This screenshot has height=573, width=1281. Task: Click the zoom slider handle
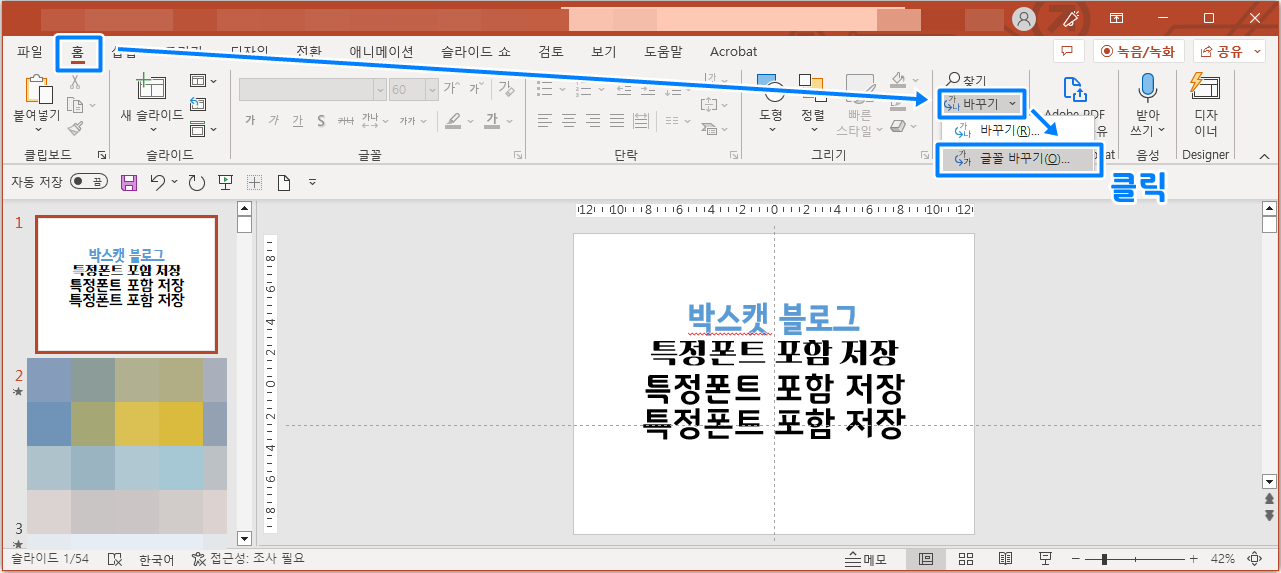pyautogui.click(x=1103, y=559)
